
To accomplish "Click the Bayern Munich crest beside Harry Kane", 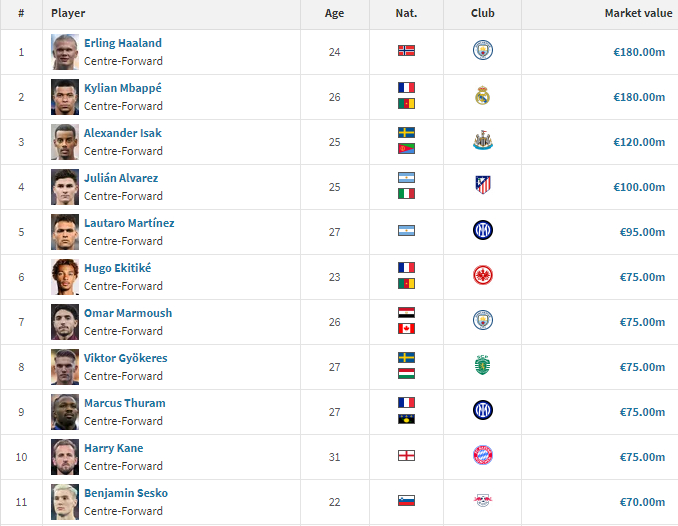I will pyautogui.click(x=483, y=455).
